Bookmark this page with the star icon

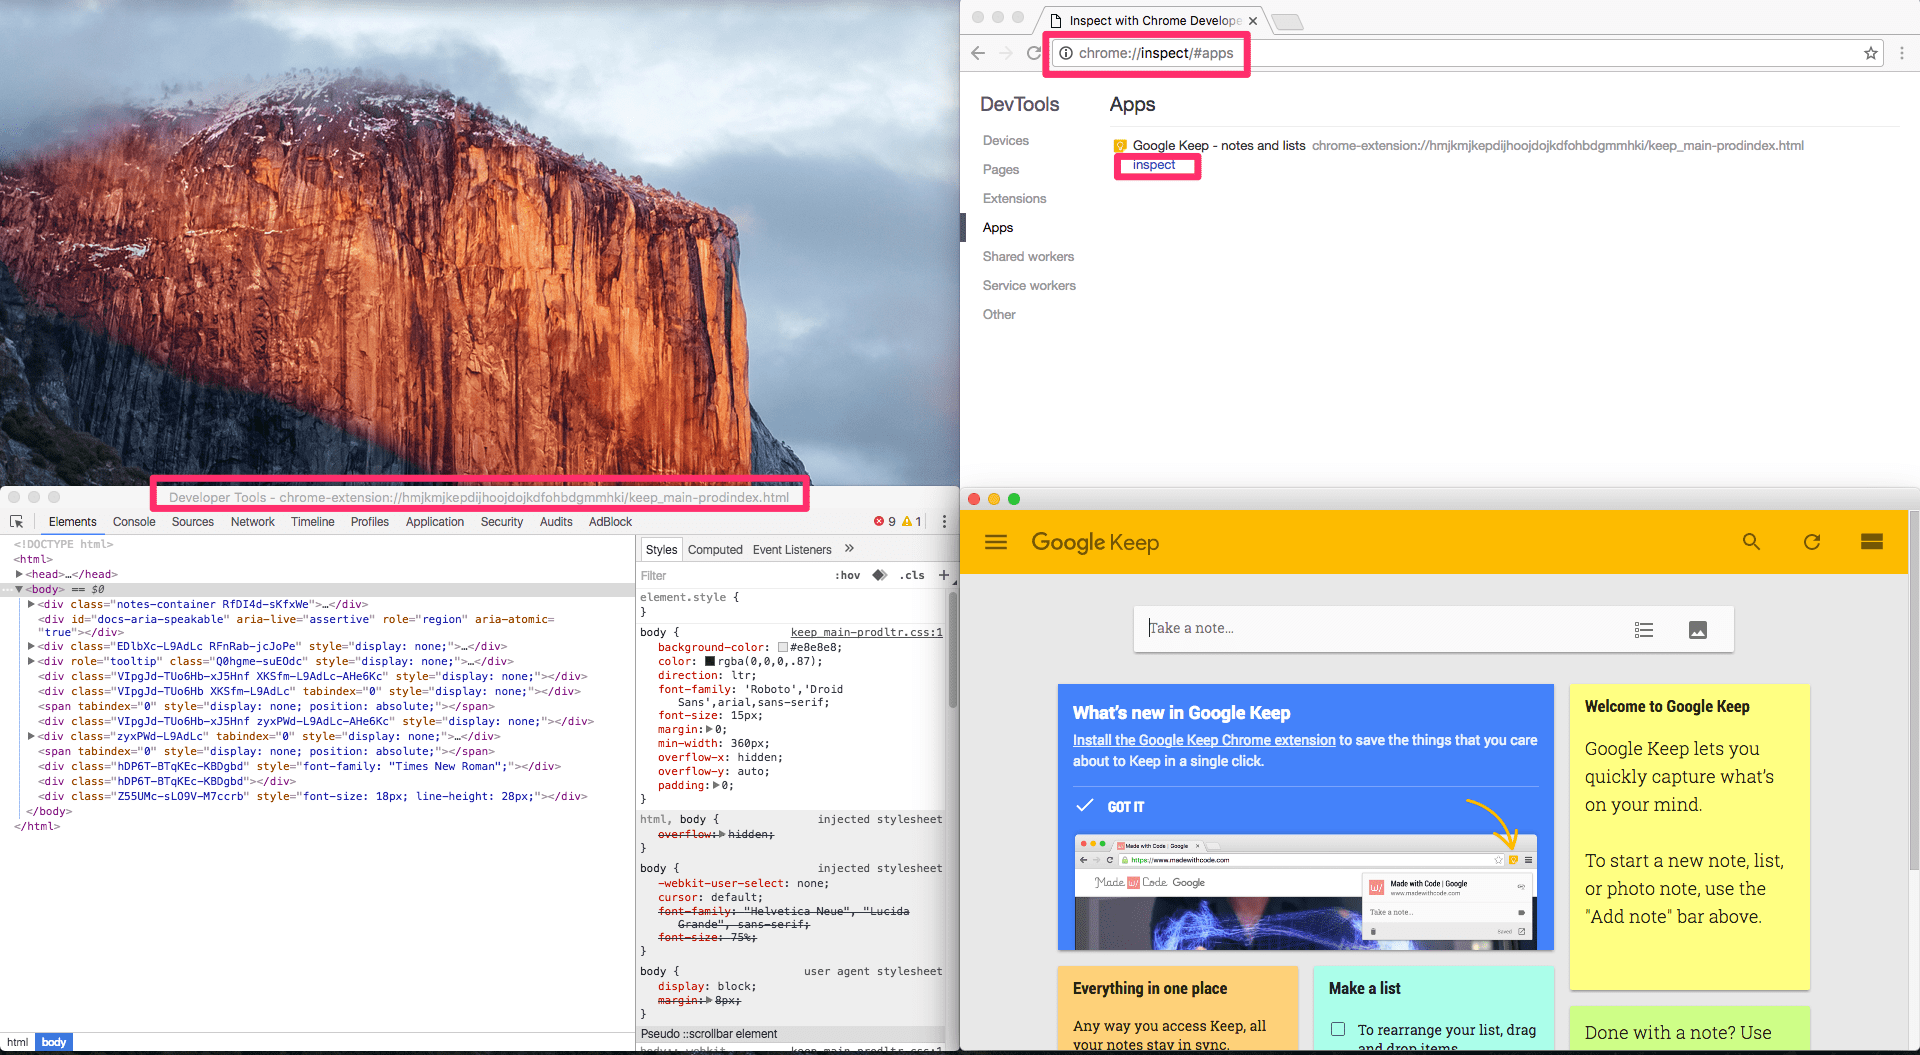click(x=1870, y=53)
